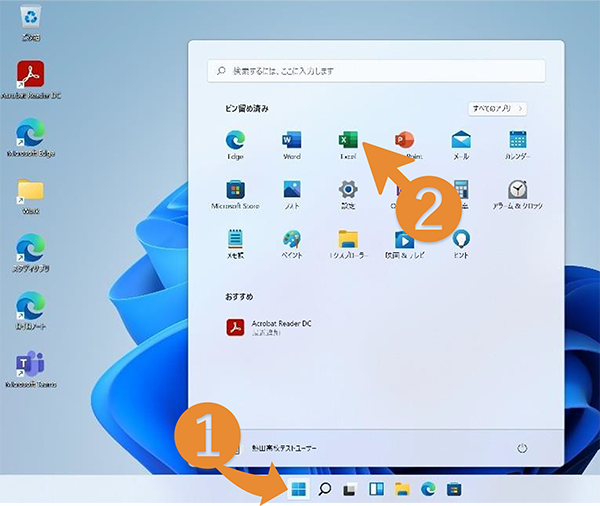The image size is (600, 506).
Task: Open メモ帳 (Notepad) app
Action: click(x=235, y=244)
